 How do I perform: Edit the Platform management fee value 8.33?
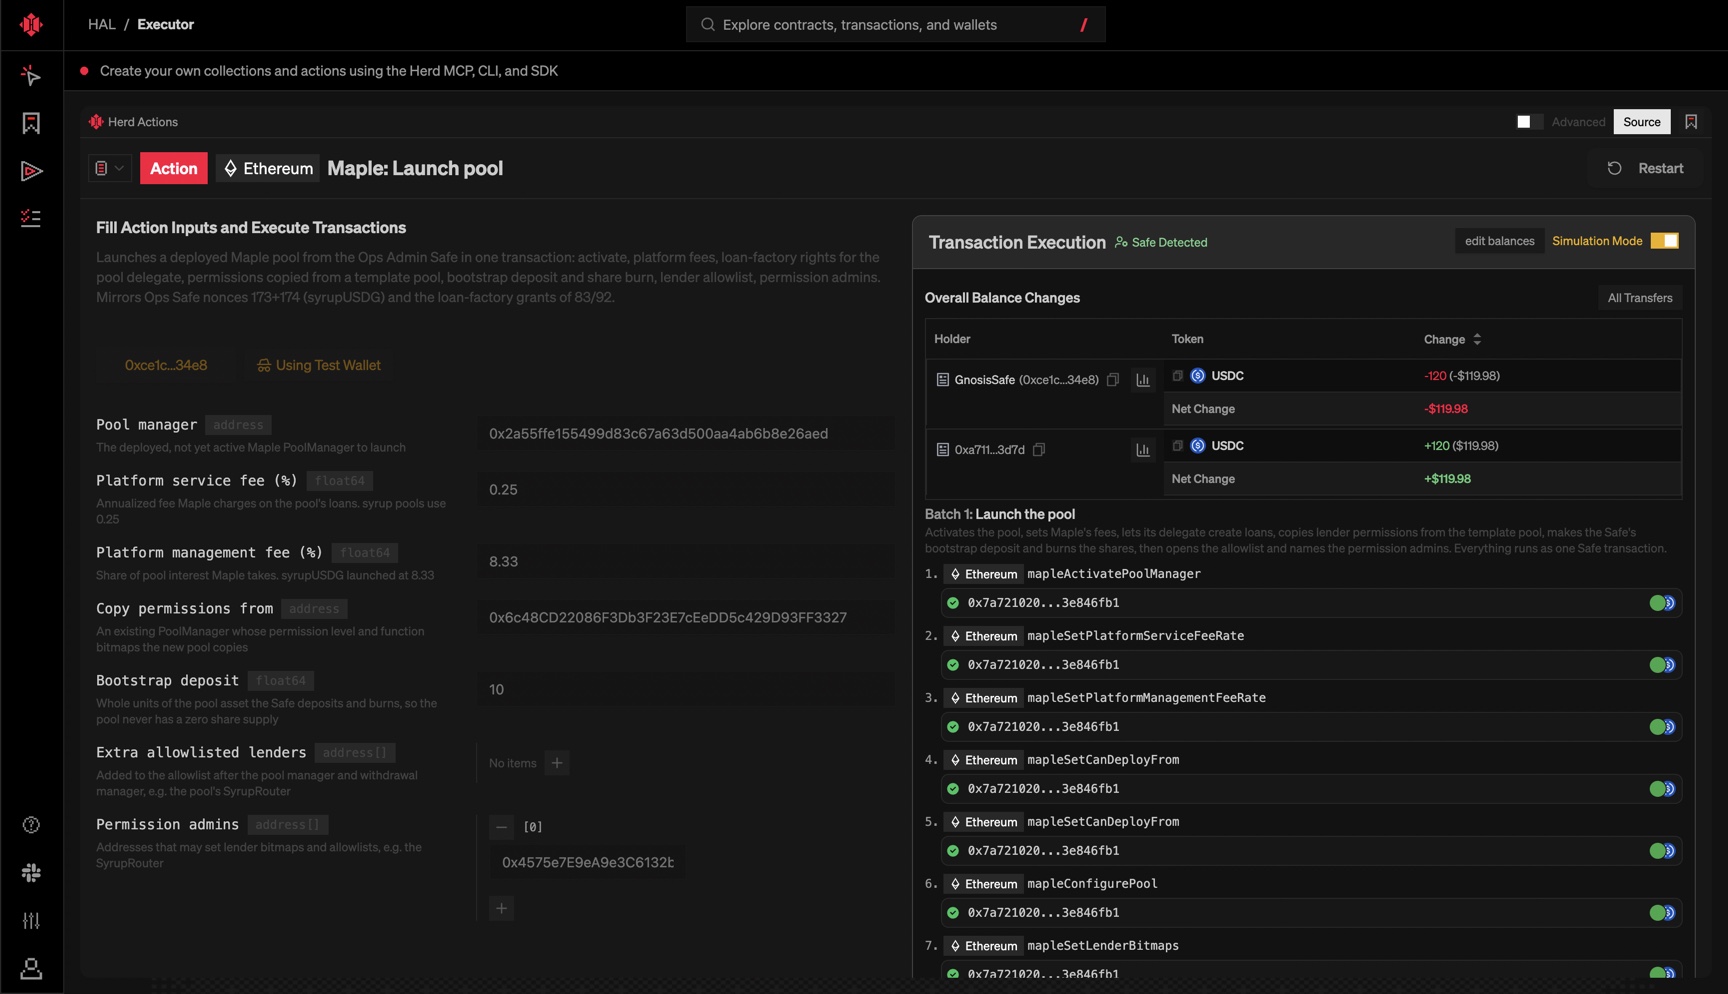(685, 562)
